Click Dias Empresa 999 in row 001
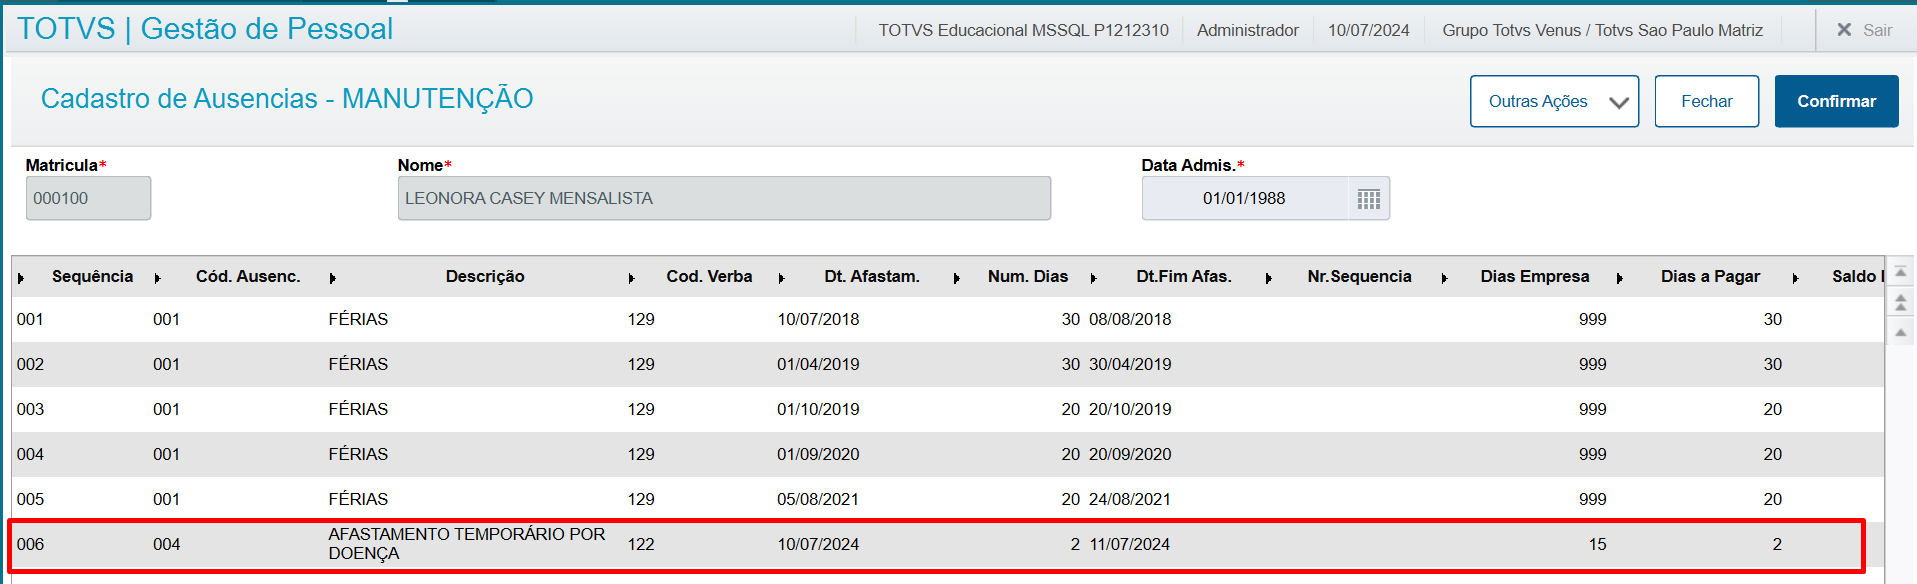The height and width of the screenshot is (584, 1917). point(1592,319)
